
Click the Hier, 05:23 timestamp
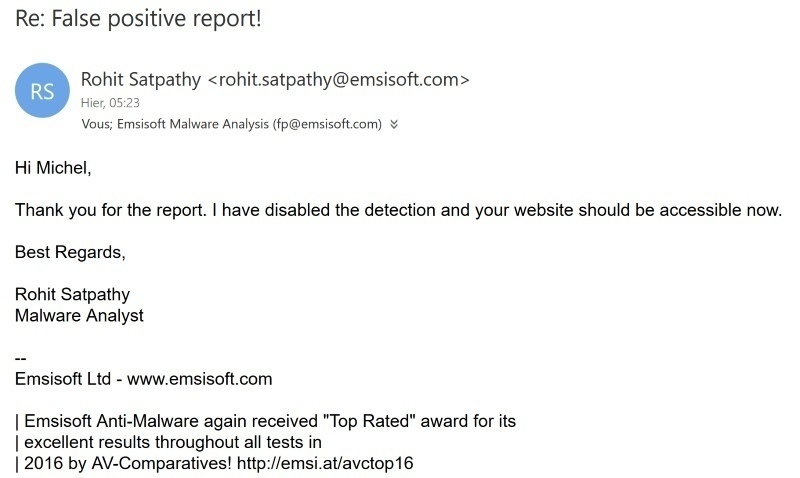110,103
